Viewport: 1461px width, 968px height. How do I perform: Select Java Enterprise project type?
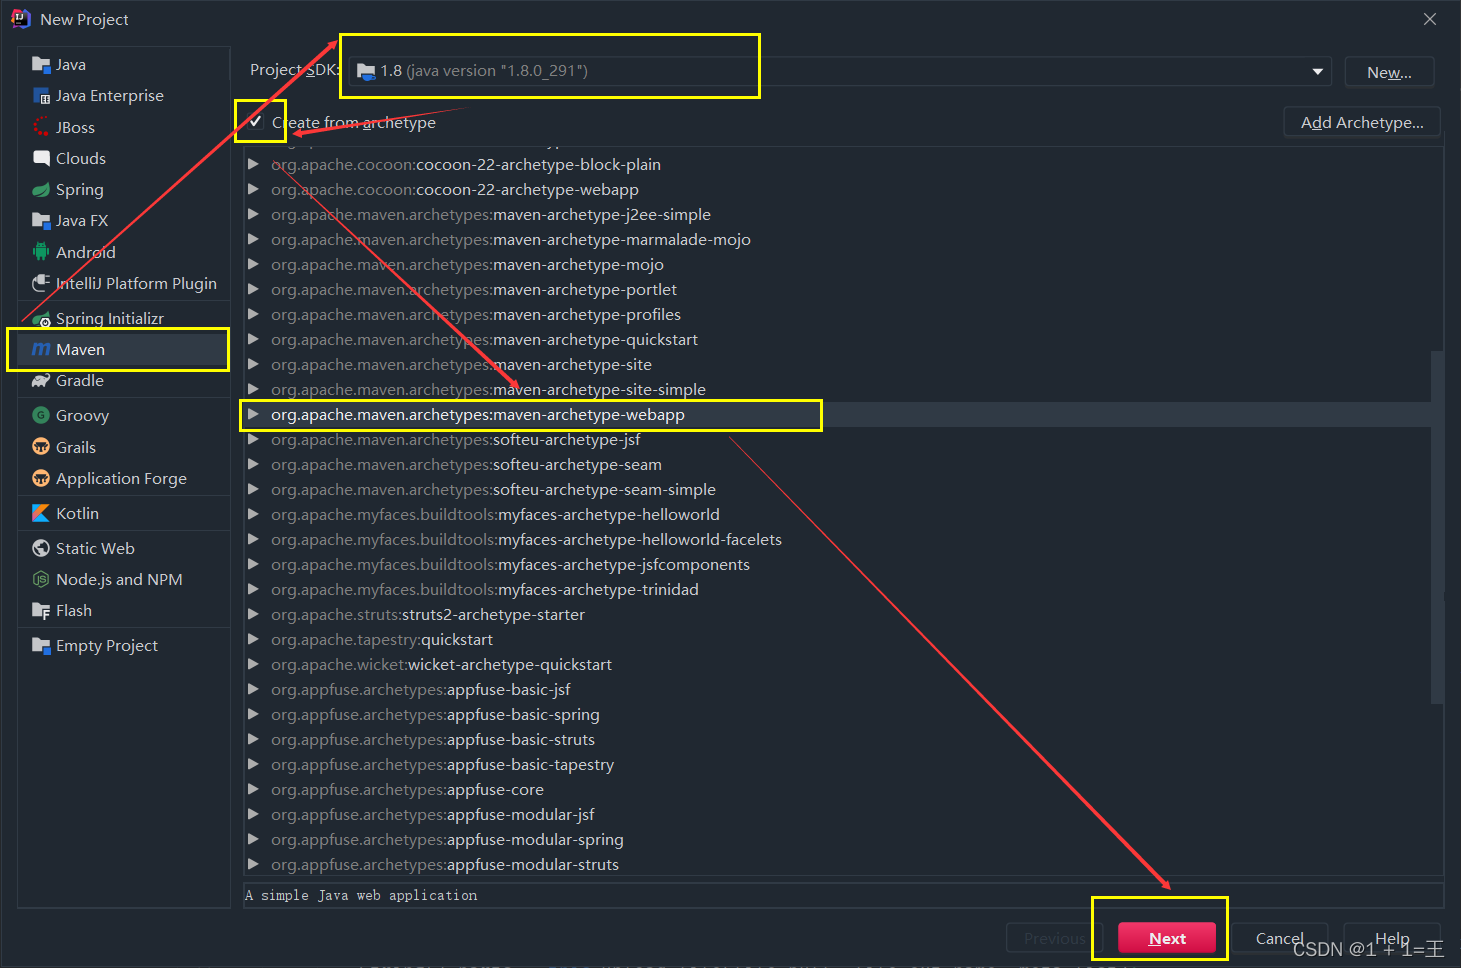click(x=124, y=96)
